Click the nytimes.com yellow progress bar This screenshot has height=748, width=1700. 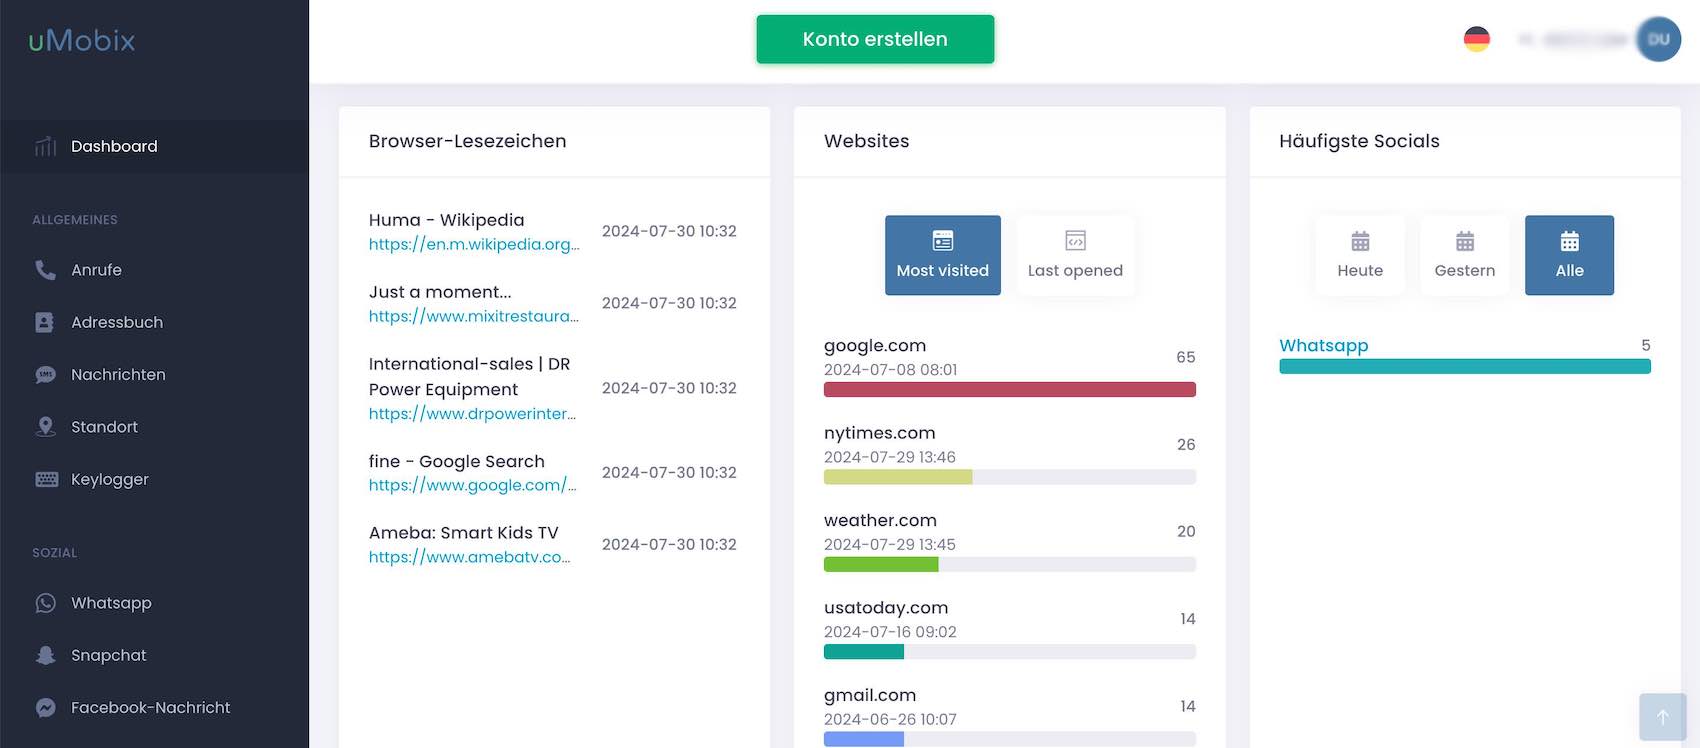pyautogui.click(x=898, y=477)
